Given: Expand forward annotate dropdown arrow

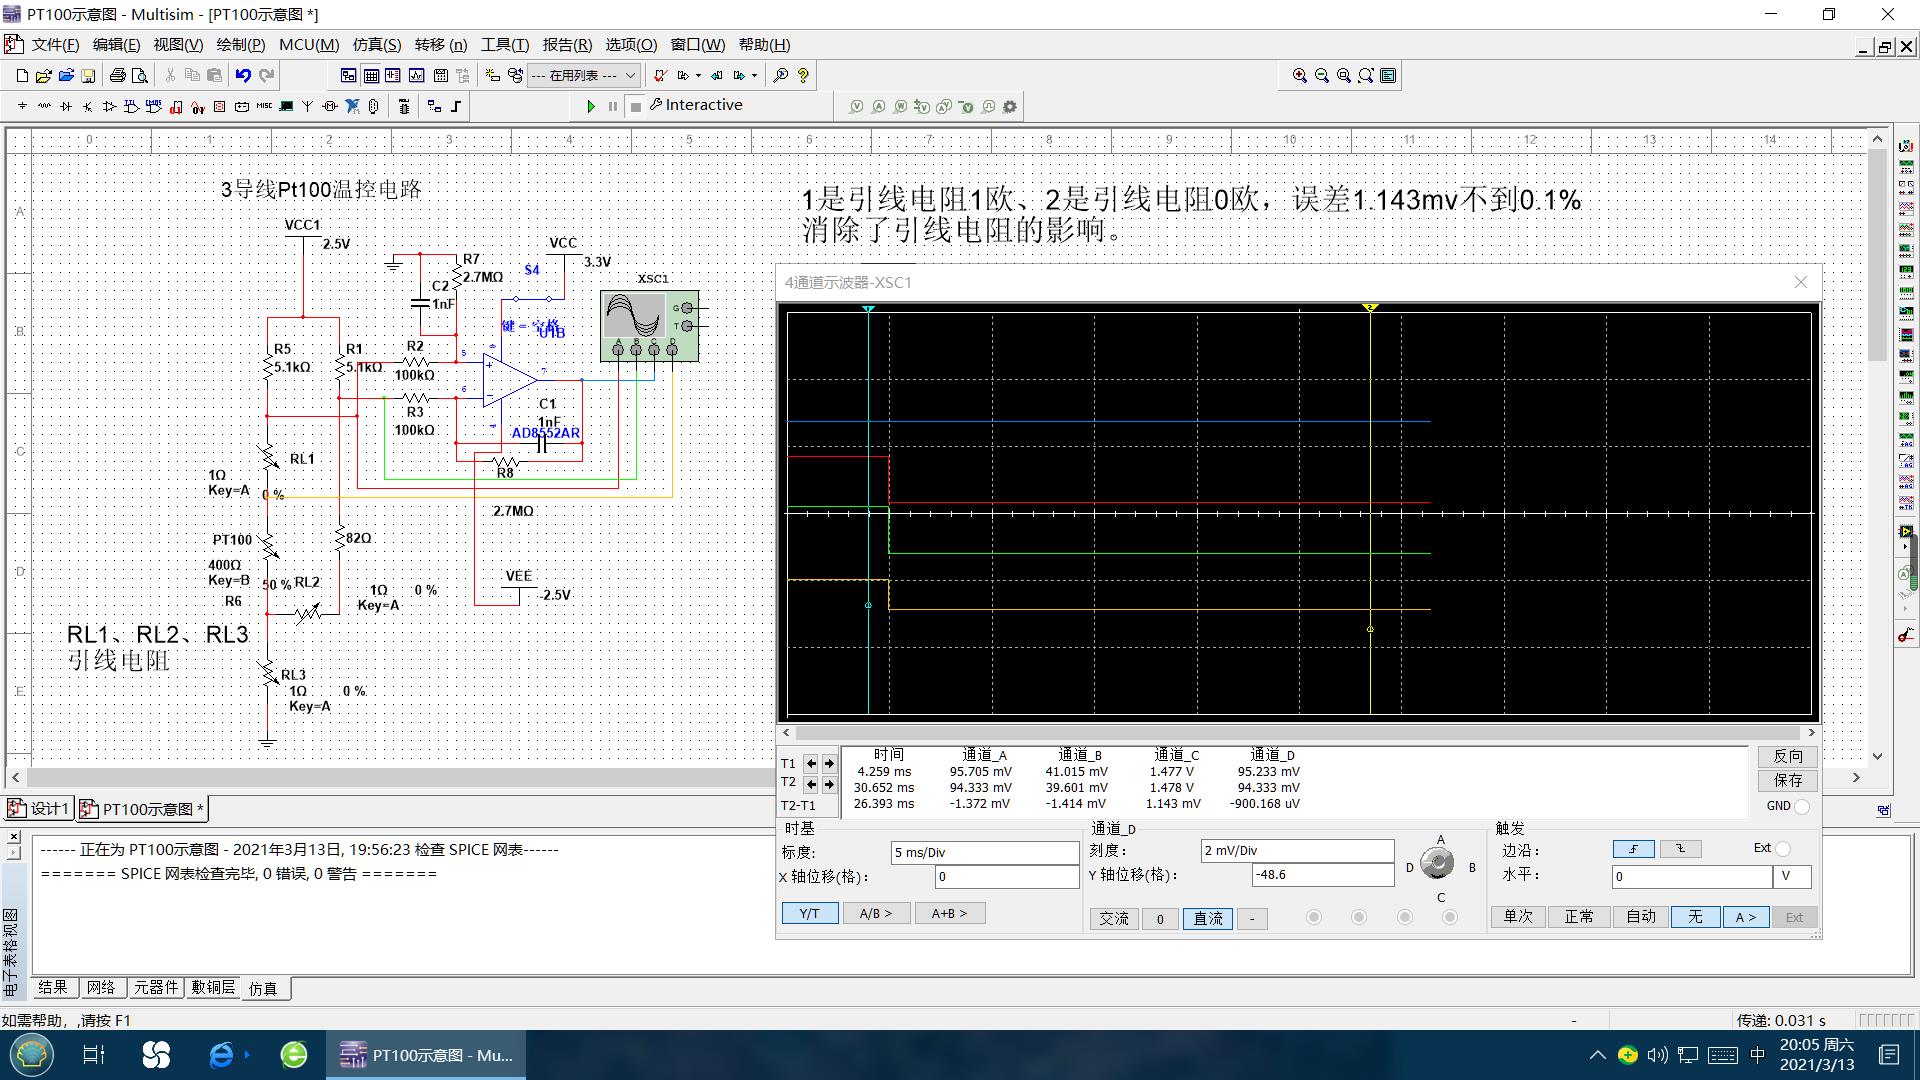Looking at the screenshot, I should pos(754,75).
